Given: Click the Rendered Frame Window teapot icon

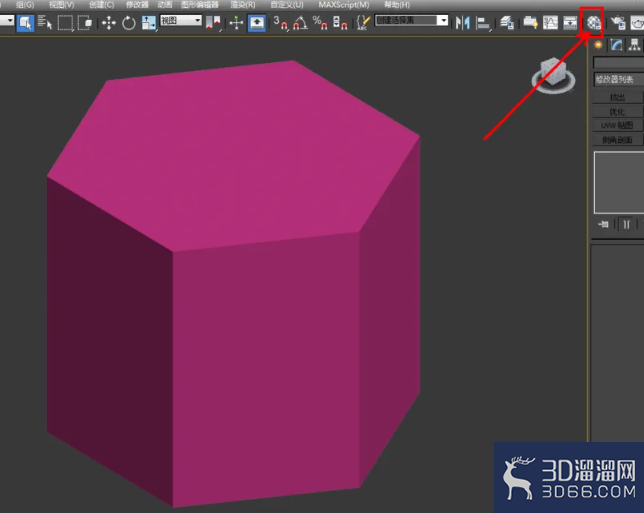Looking at the screenshot, I should 637,23.
